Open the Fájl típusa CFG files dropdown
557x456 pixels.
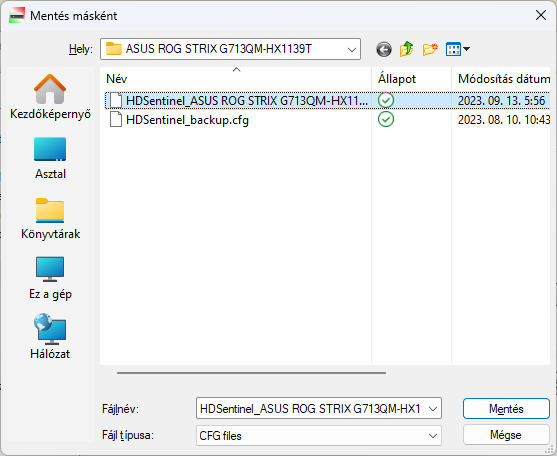pyautogui.click(x=319, y=436)
